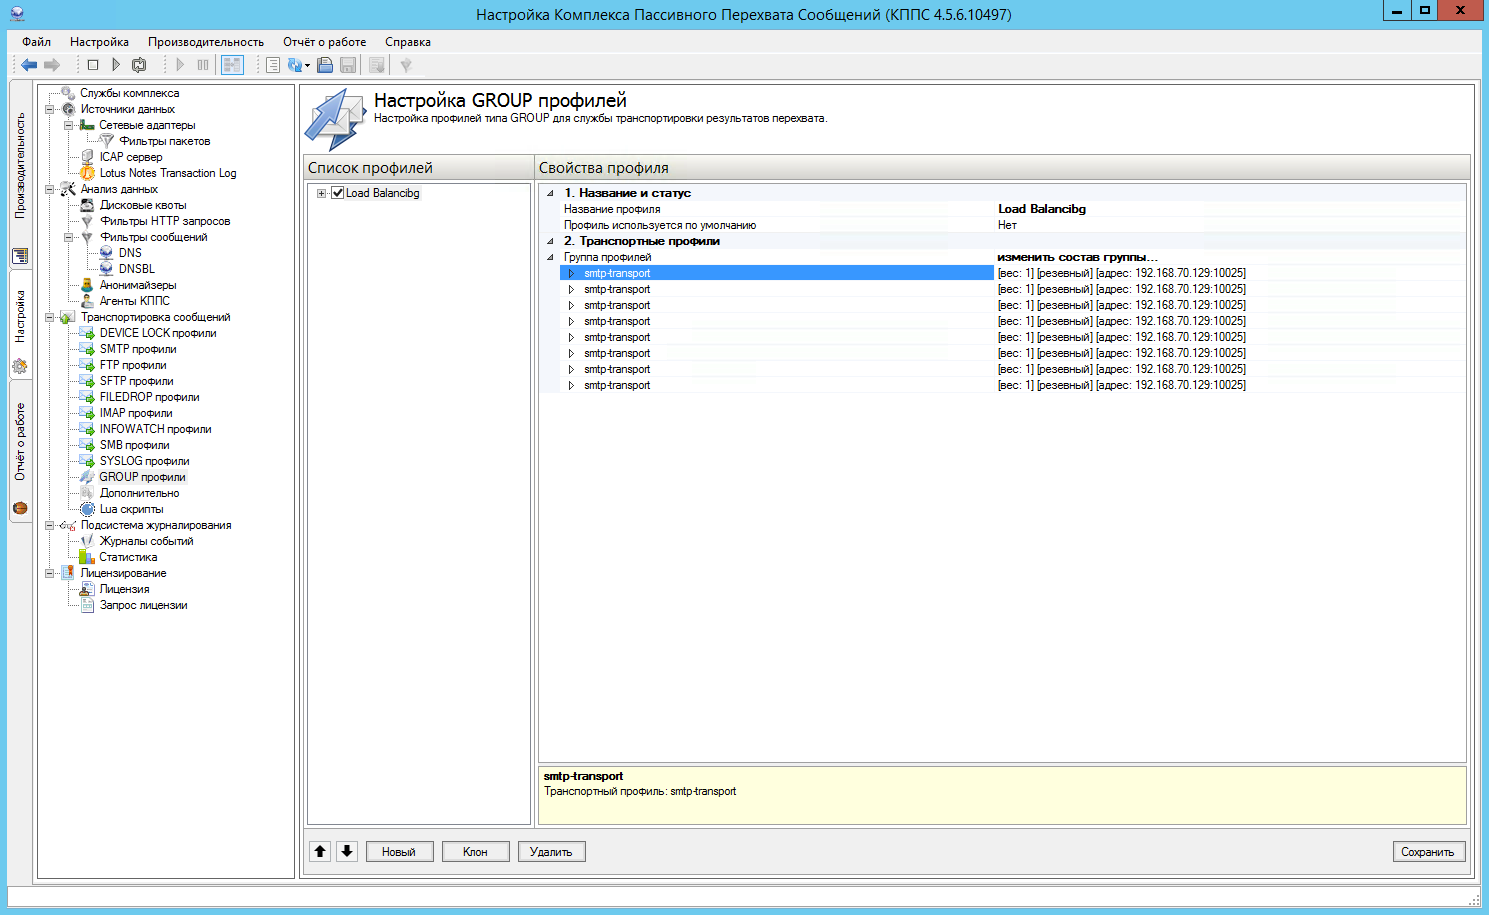Click the blue open folder toolbar icon
This screenshot has width=1489, height=915.
(x=325, y=65)
